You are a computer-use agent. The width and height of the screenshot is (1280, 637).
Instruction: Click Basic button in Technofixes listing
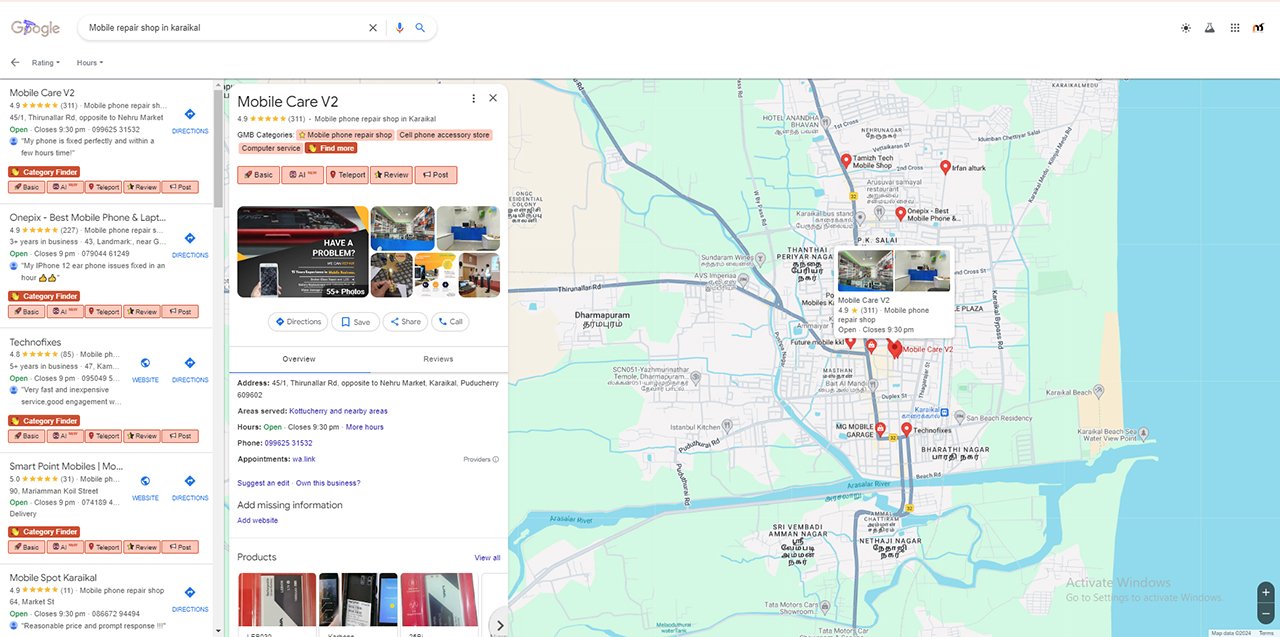[26, 436]
